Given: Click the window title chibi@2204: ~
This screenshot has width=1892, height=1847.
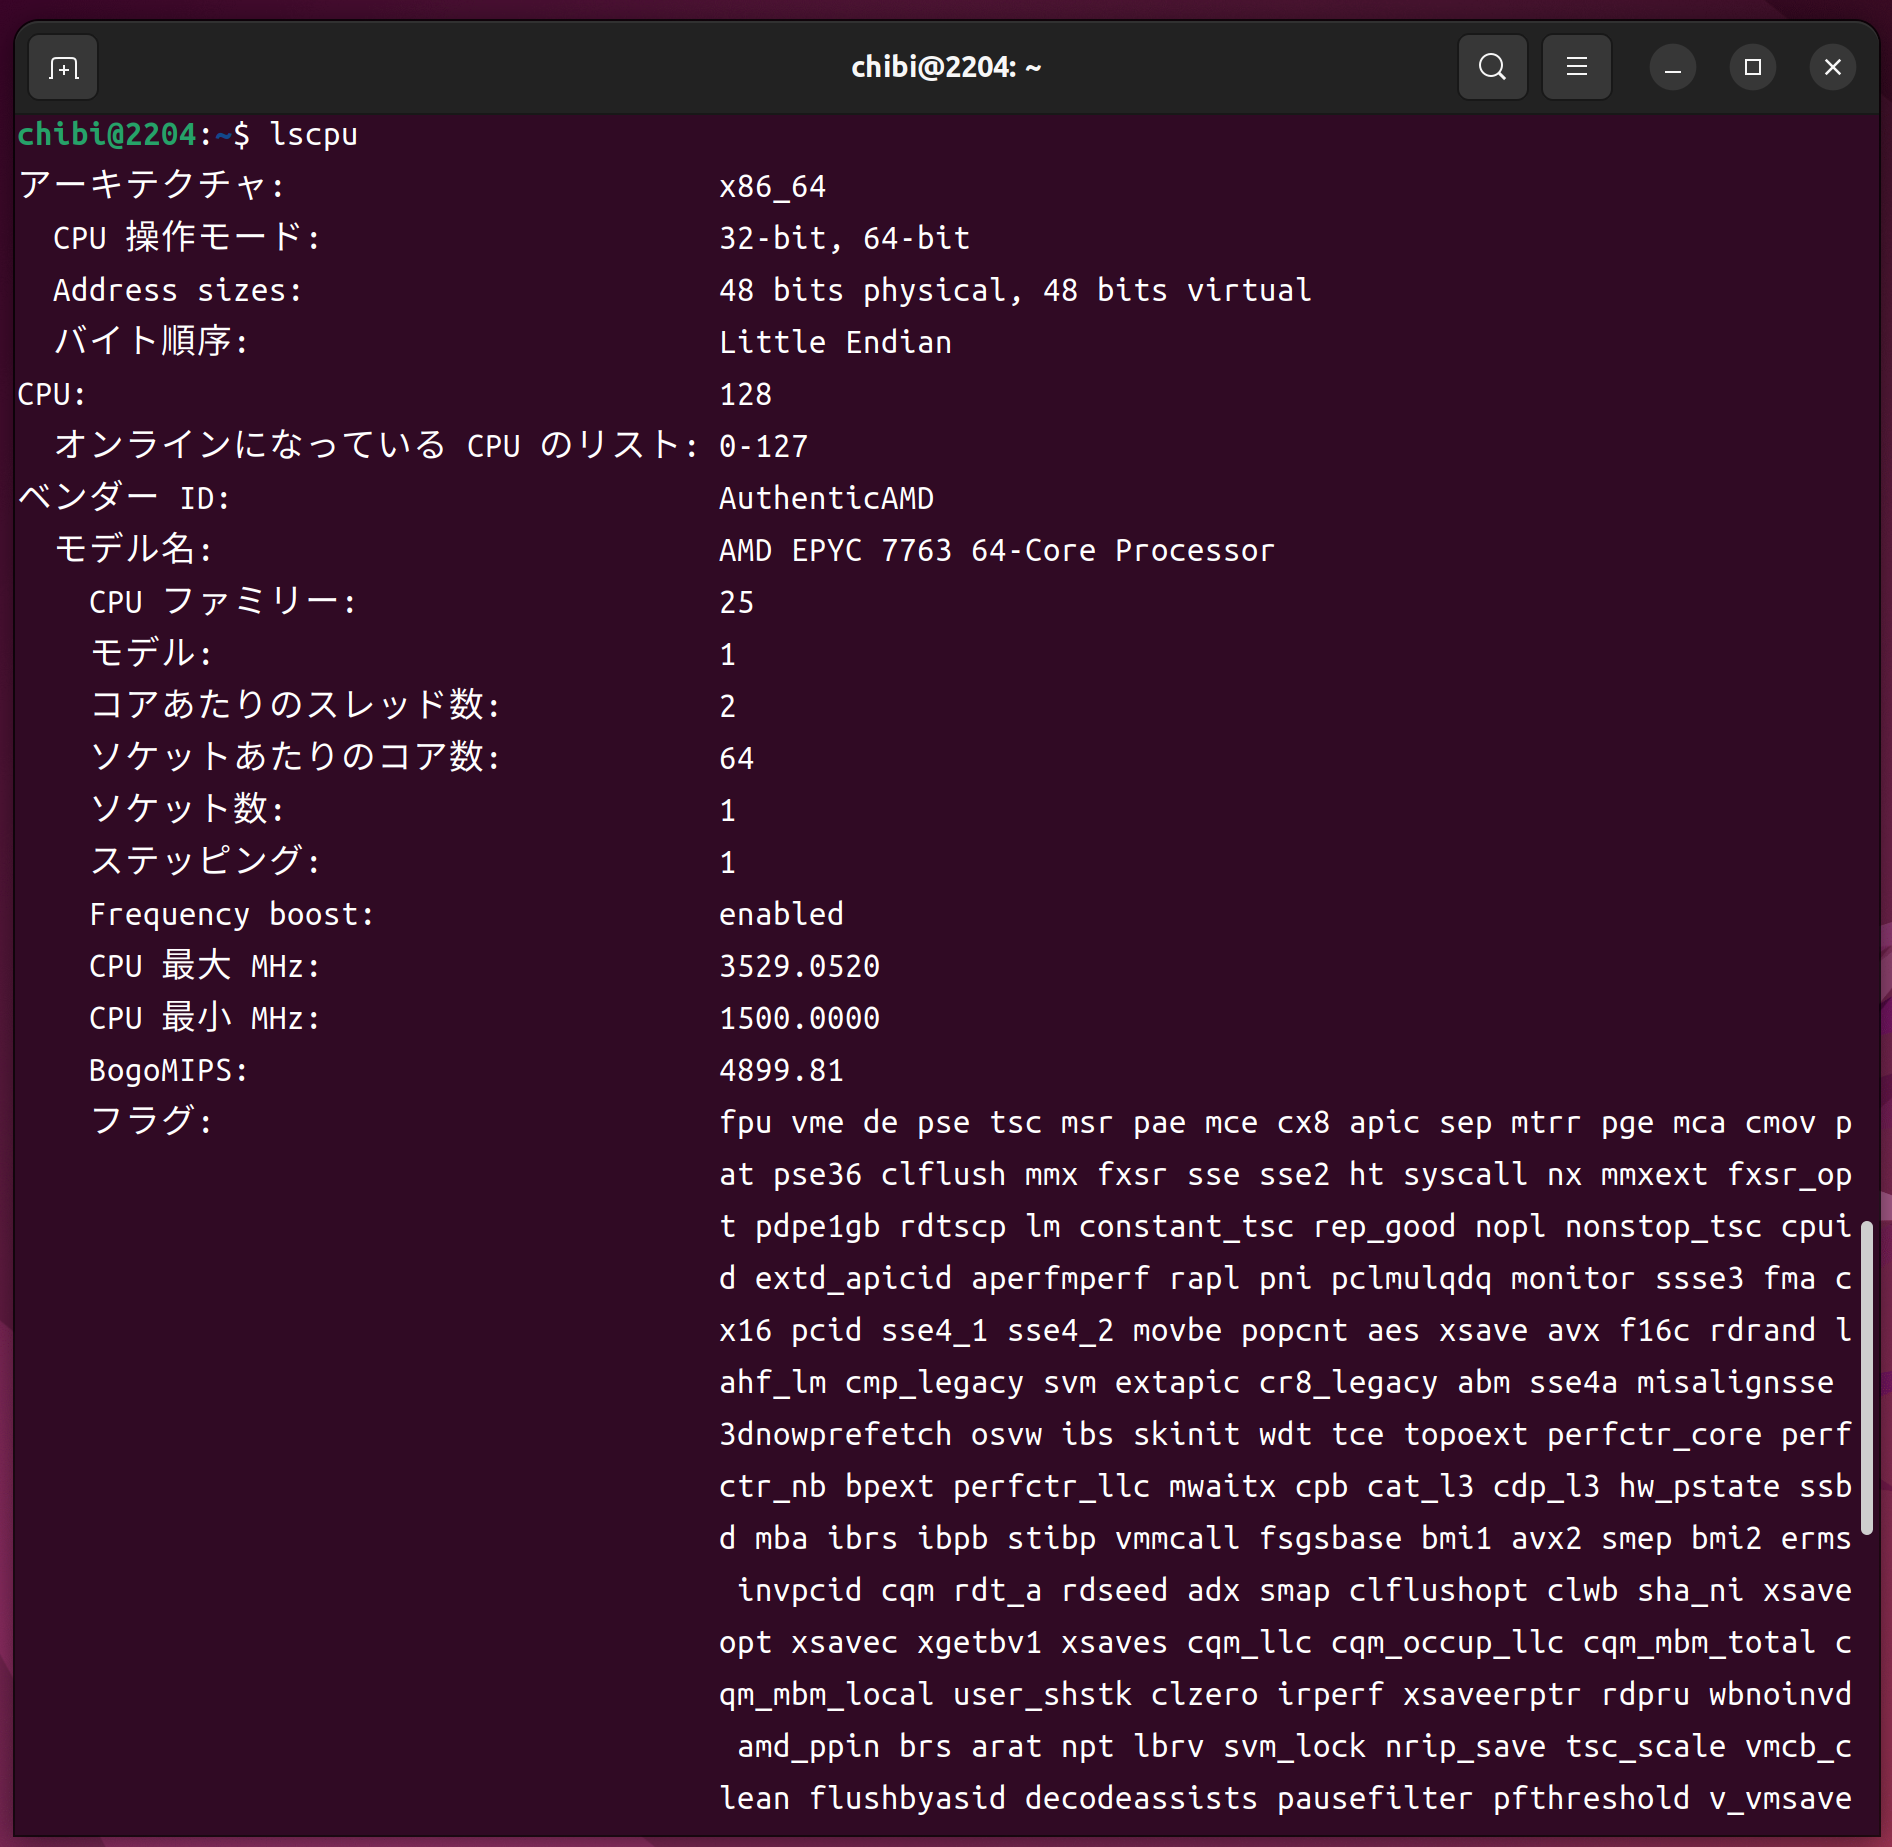Looking at the screenshot, I should tap(945, 68).
